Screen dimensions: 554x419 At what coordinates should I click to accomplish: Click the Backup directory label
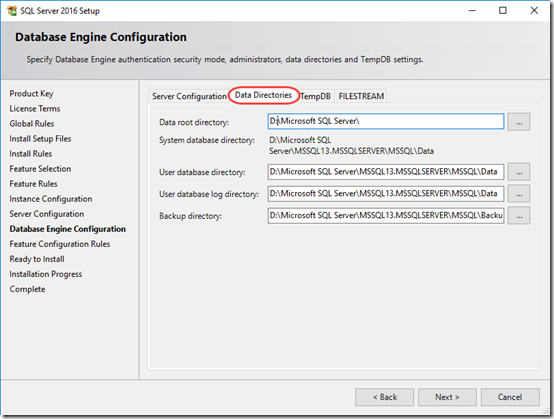(190, 216)
